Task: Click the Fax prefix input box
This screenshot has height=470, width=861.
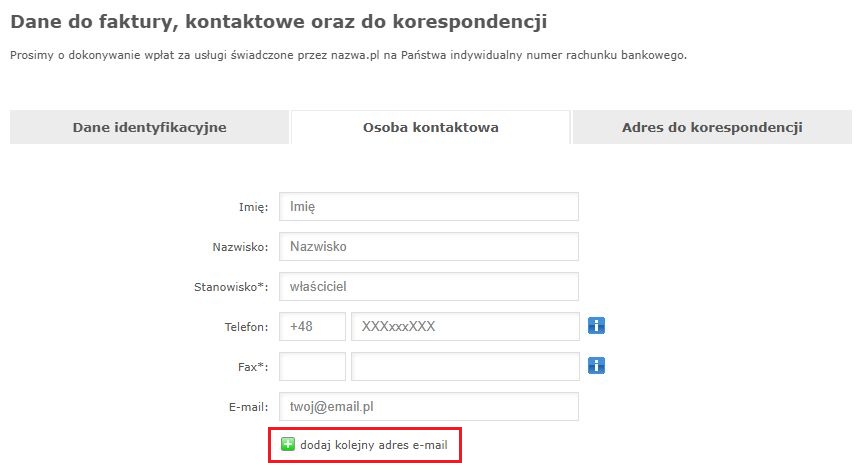Action: 312,366
